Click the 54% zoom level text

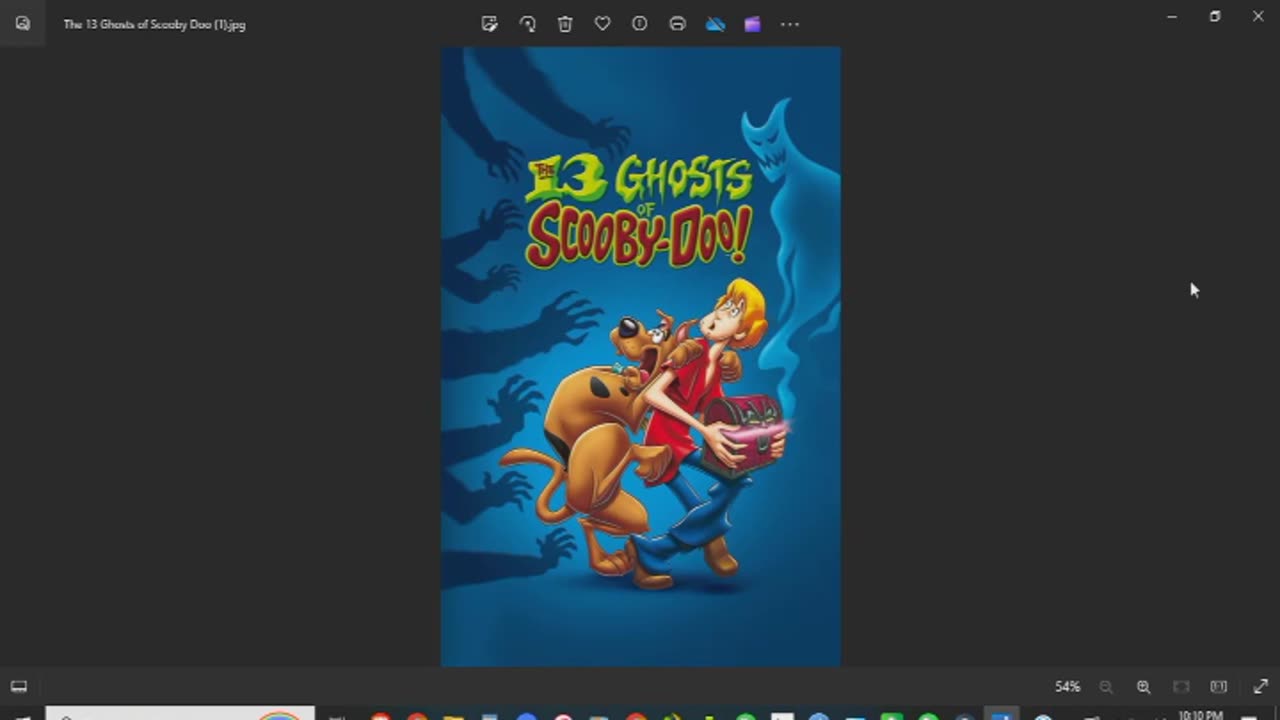coord(1067,687)
